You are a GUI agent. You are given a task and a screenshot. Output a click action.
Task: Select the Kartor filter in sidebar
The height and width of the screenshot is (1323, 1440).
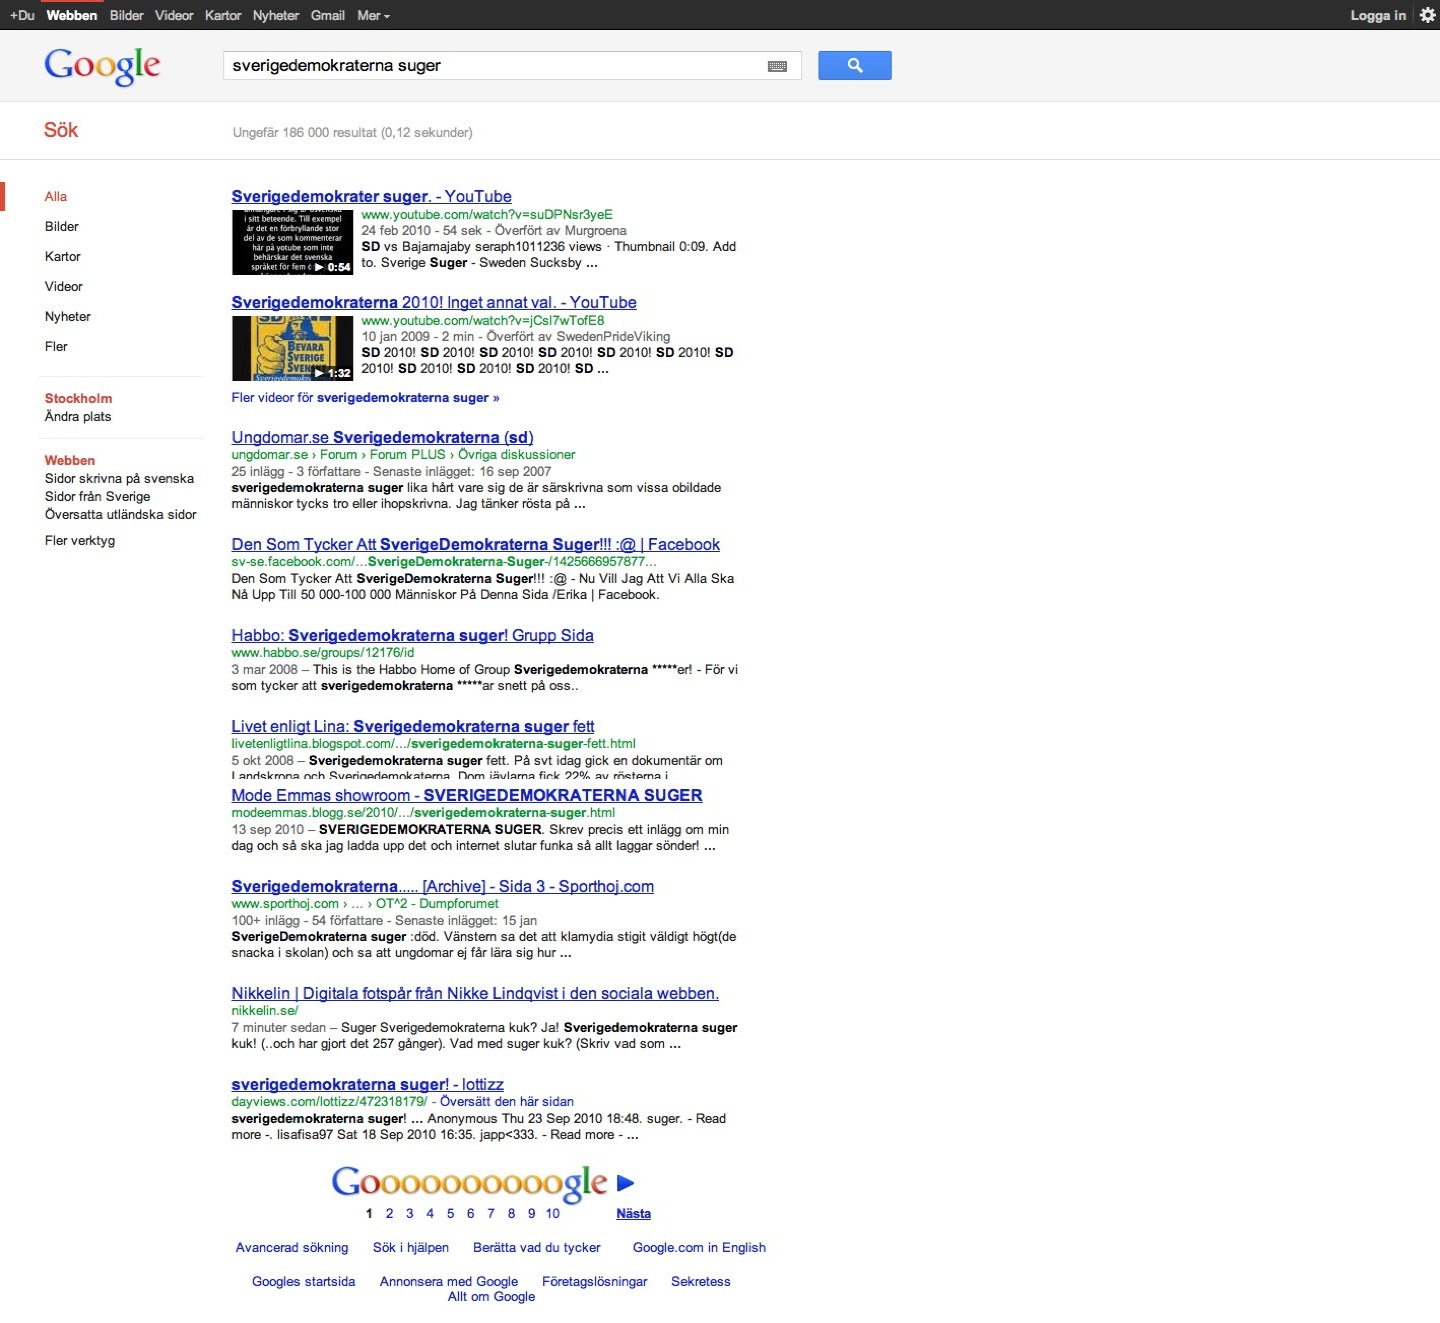pos(63,256)
